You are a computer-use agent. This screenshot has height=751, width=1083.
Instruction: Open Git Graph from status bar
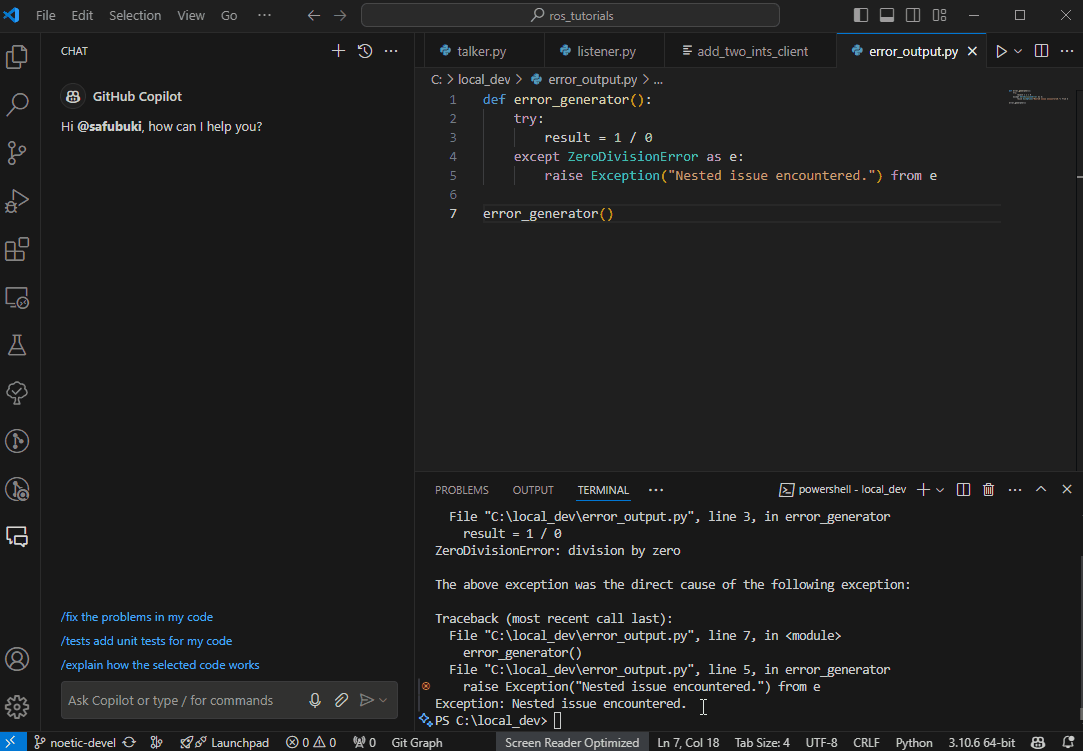[416, 742]
